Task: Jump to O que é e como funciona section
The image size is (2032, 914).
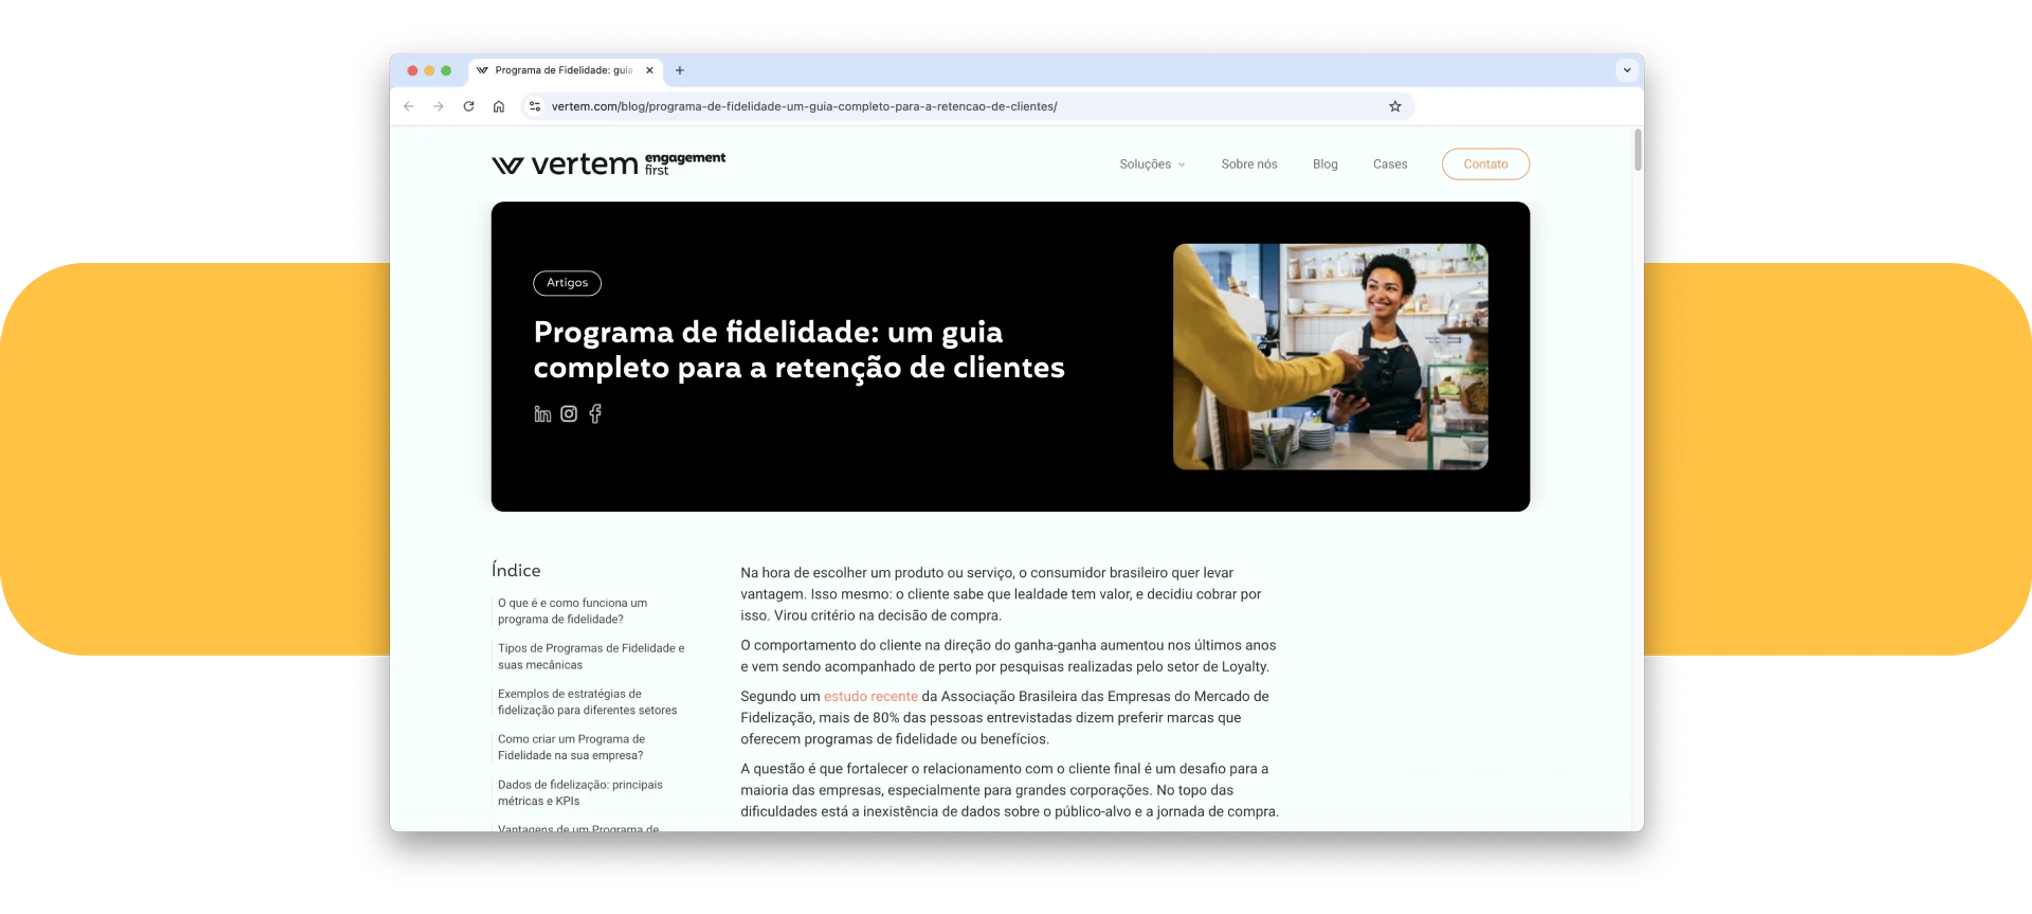Action: (572, 611)
